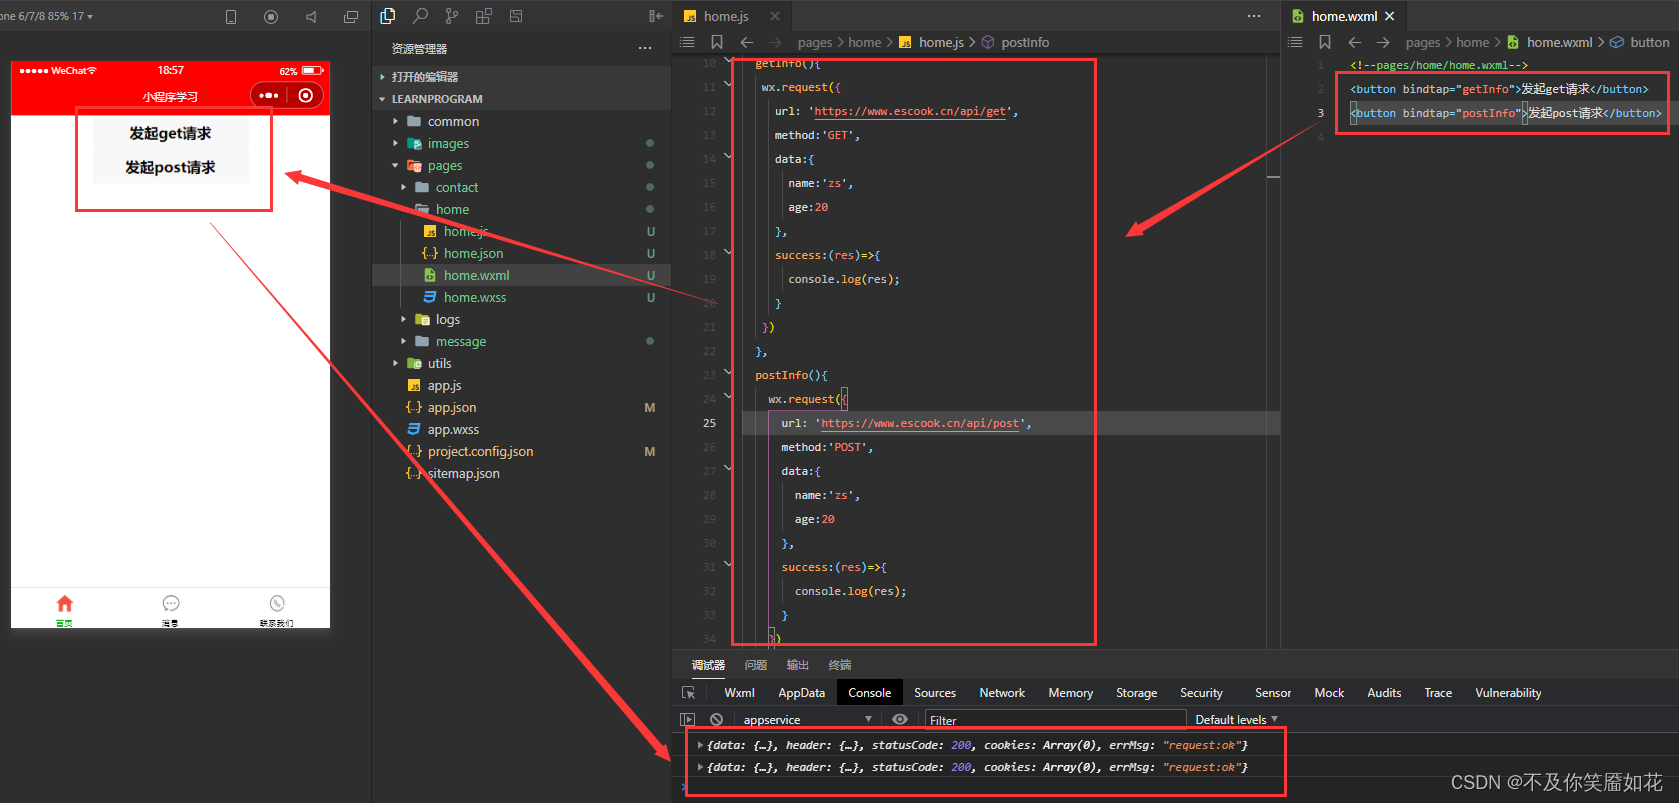1679x803 pixels.
Task: Click postInfo in the home.js breadcrumb
Action: point(1025,42)
